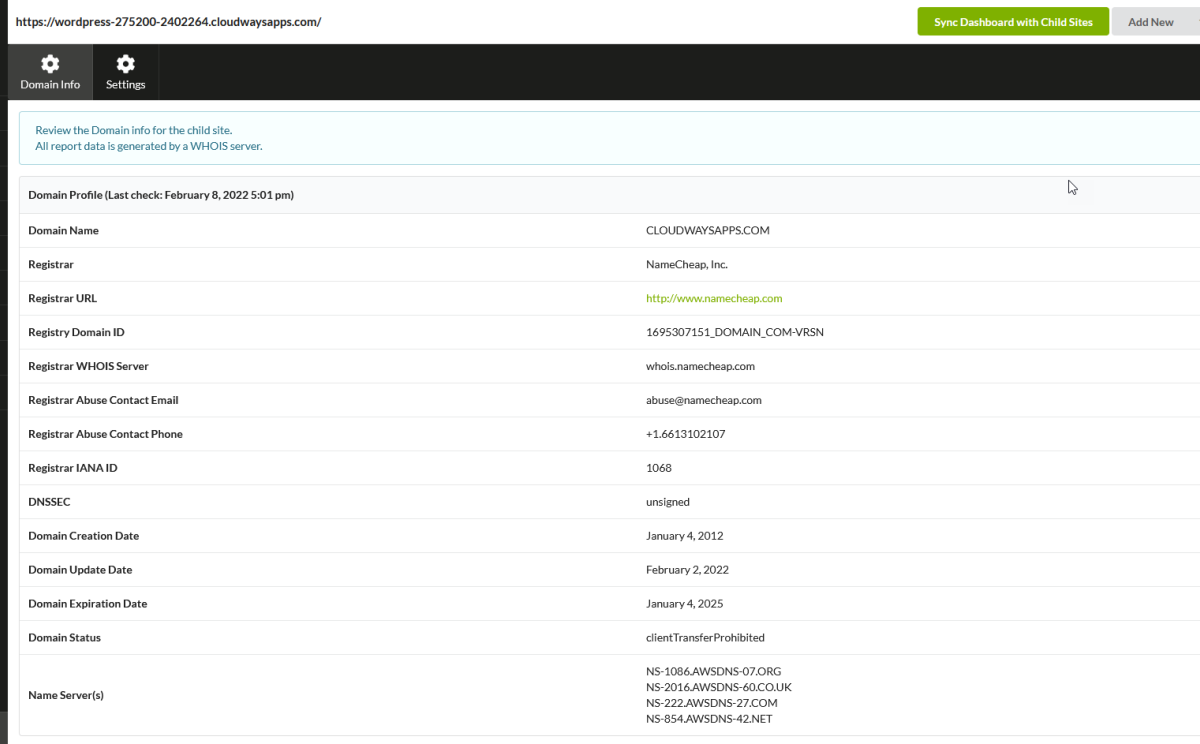Click the Domain Info gear icon

[49, 64]
